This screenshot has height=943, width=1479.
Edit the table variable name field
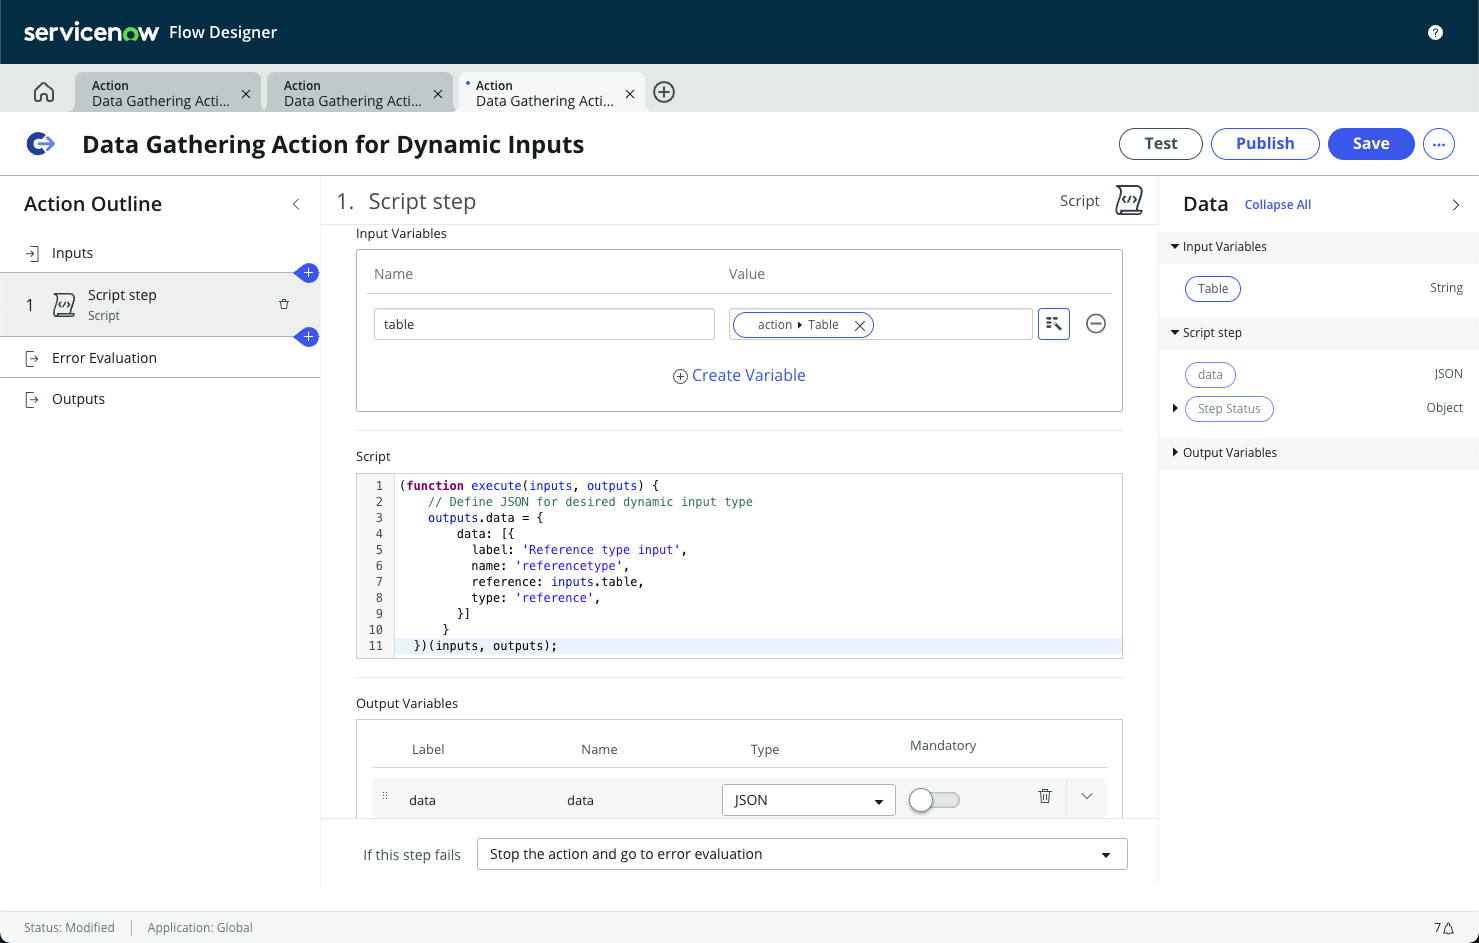tap(544, 324)
